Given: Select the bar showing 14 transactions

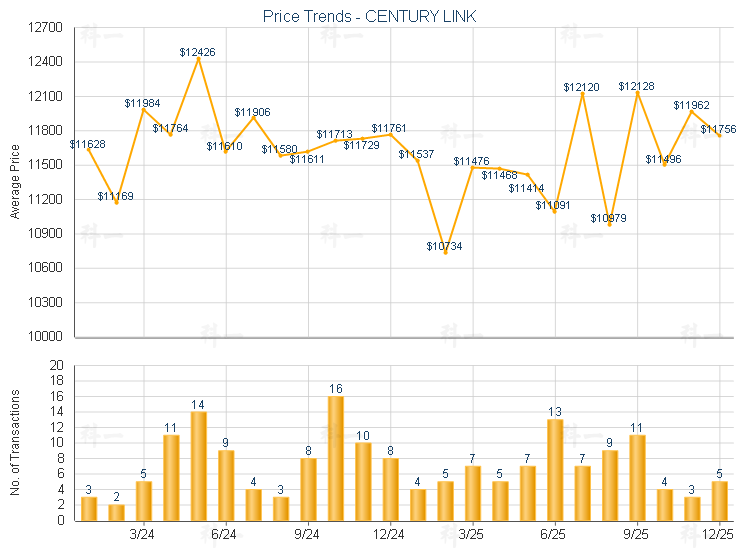Looking at the screenshot, I should click(x=198, y=466).
